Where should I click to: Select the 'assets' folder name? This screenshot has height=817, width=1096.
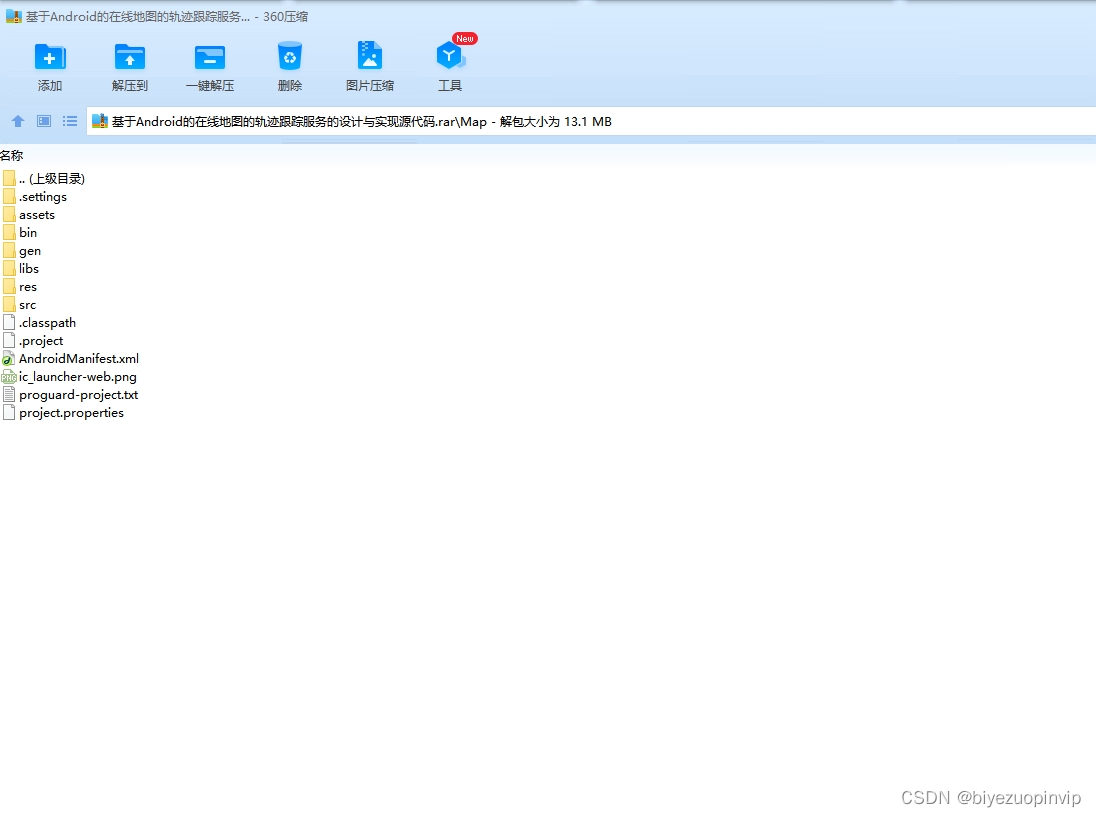pyautogui.click(x=37, y=215)
